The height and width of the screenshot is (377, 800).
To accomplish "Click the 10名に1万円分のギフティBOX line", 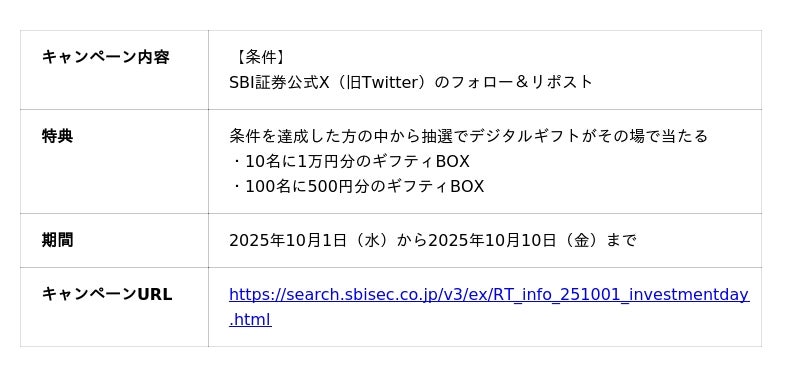I will [x=349, y=162].
